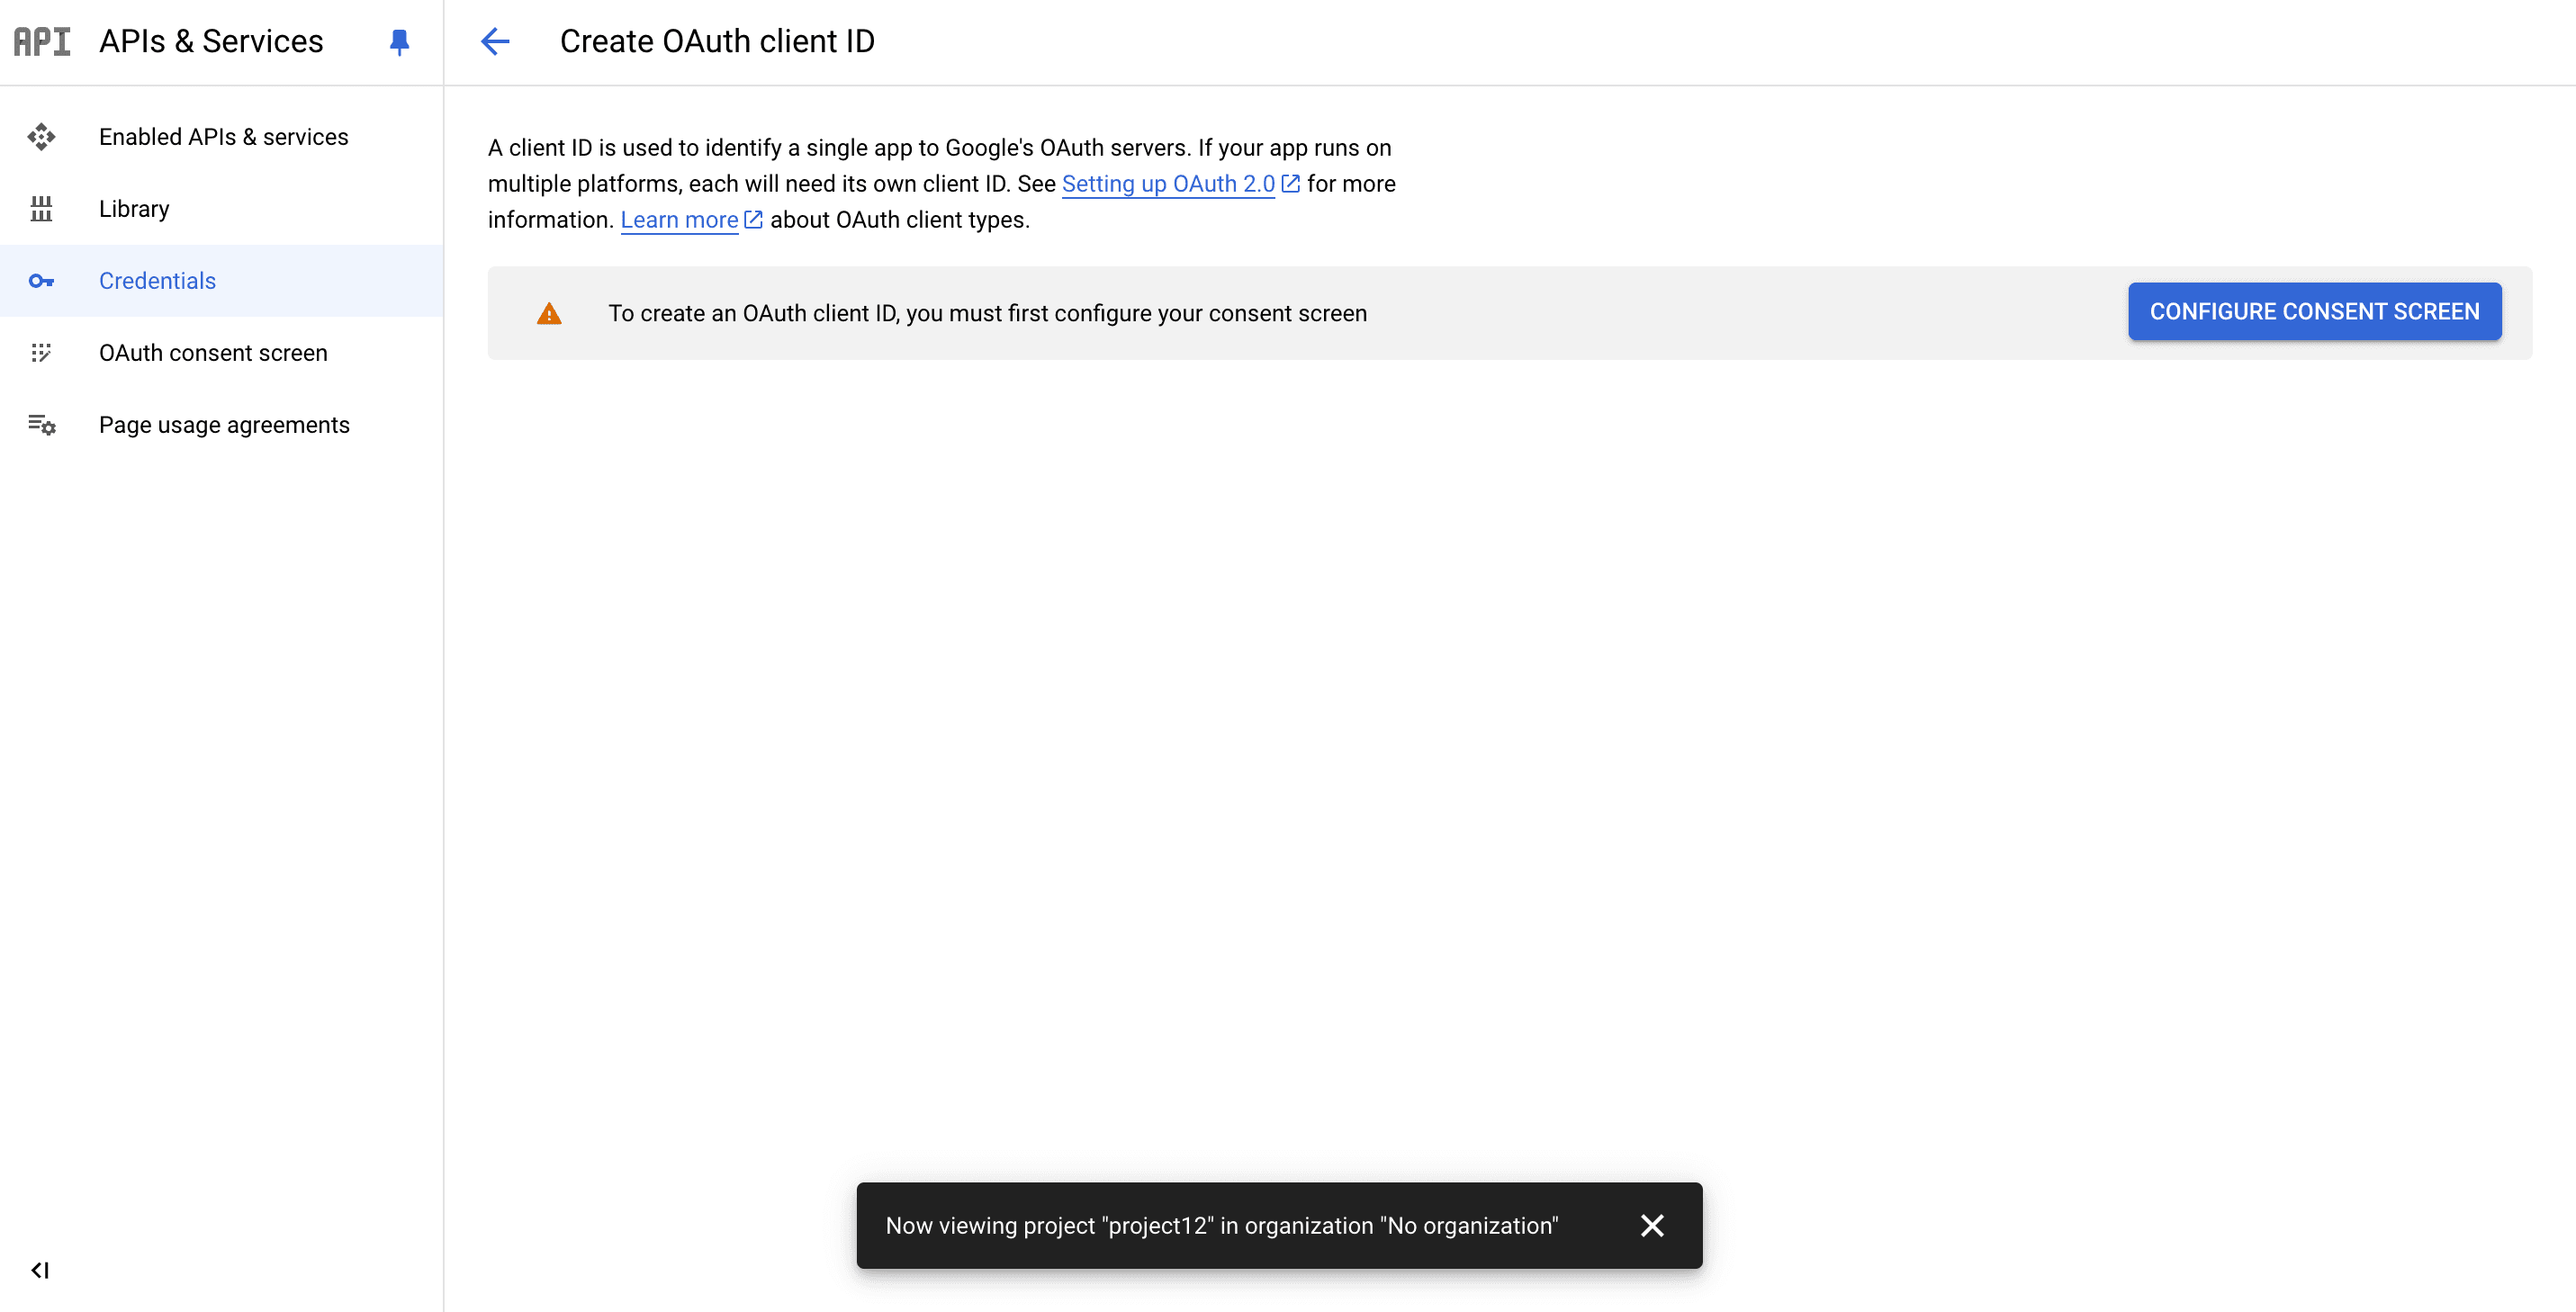Click the 'Now viewing project' toast text
Image resolution: width=2576 pixels, height=1312 pixels.
pos(1222,1226)
